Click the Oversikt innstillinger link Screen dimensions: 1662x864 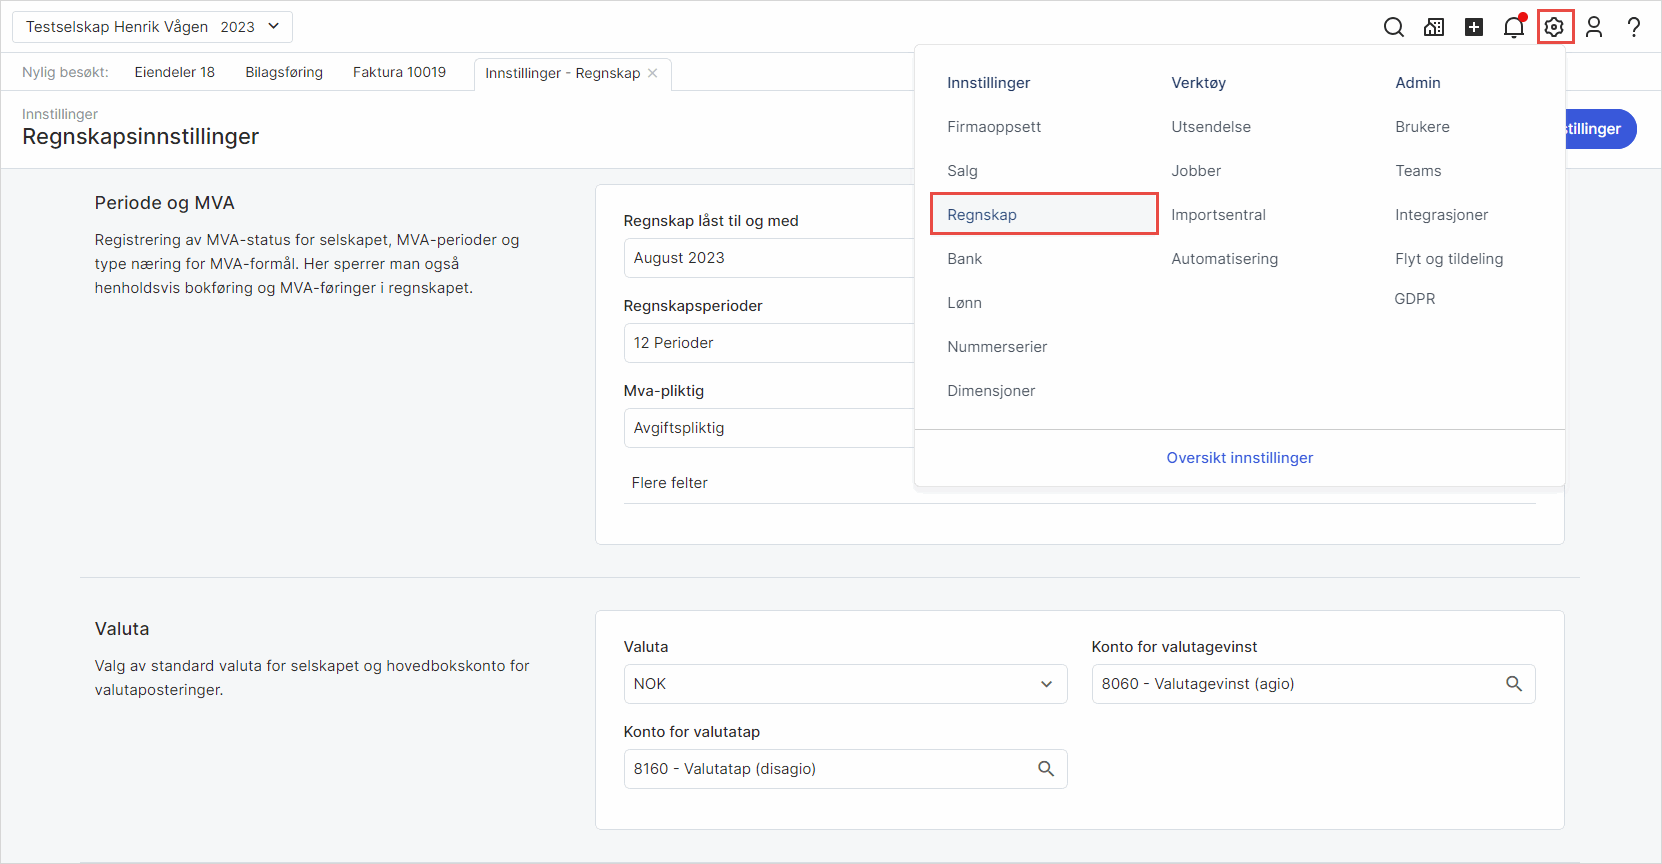click(x=1239, y=458)
